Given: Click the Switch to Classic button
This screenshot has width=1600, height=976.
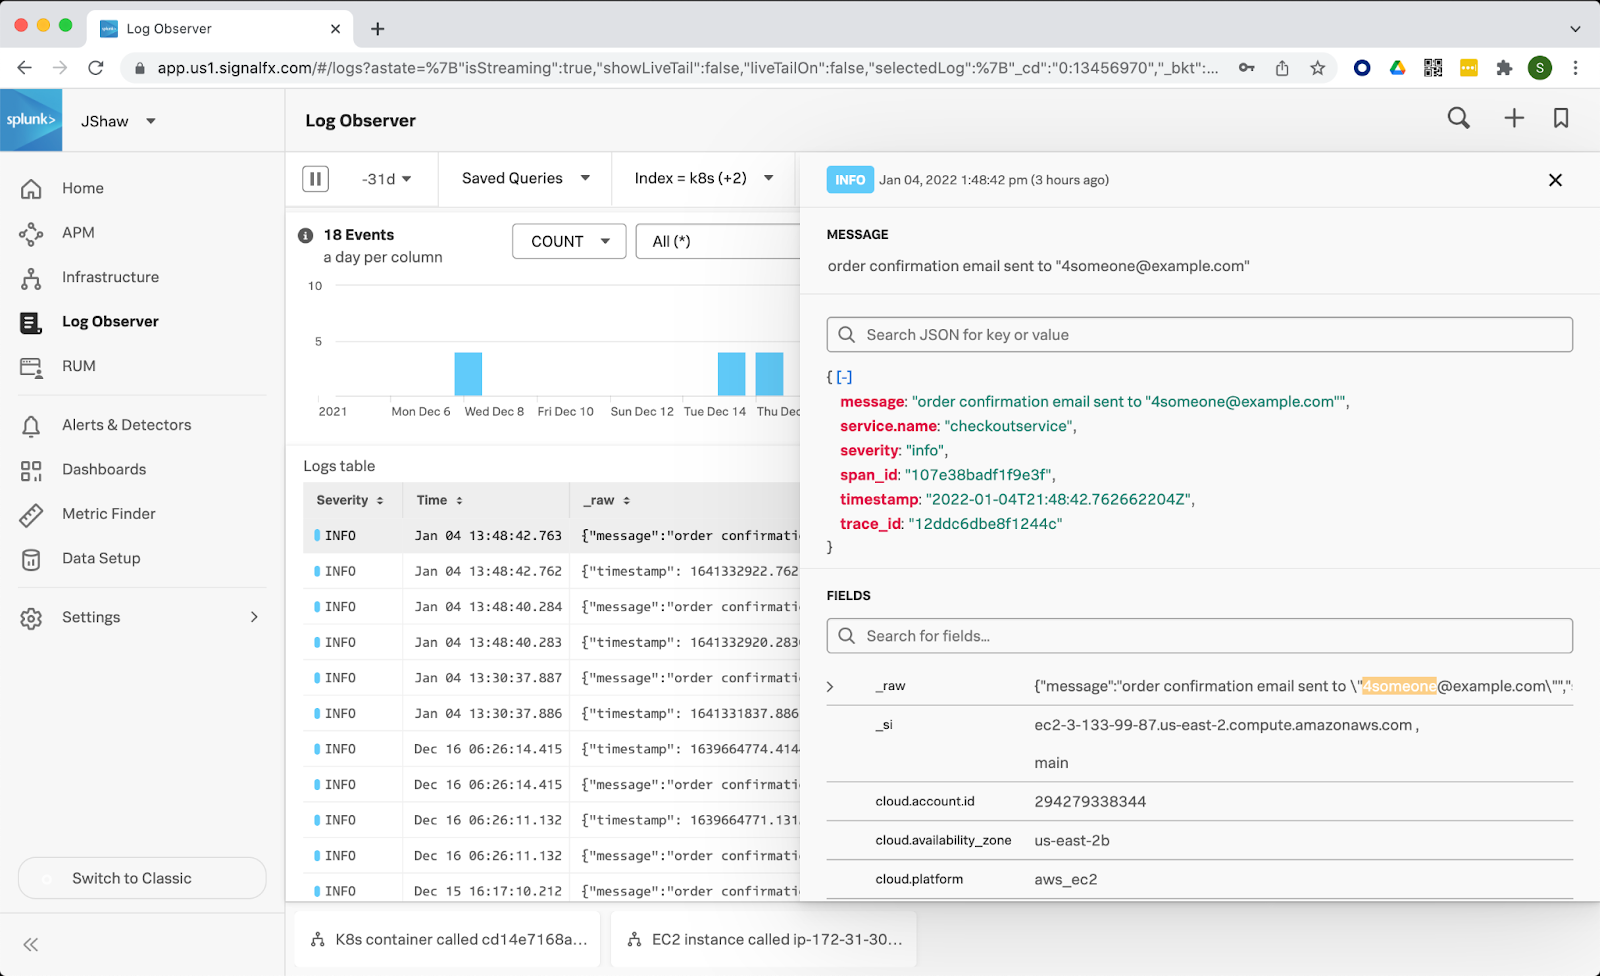Looking at the screenshot, I should (141, 878).
